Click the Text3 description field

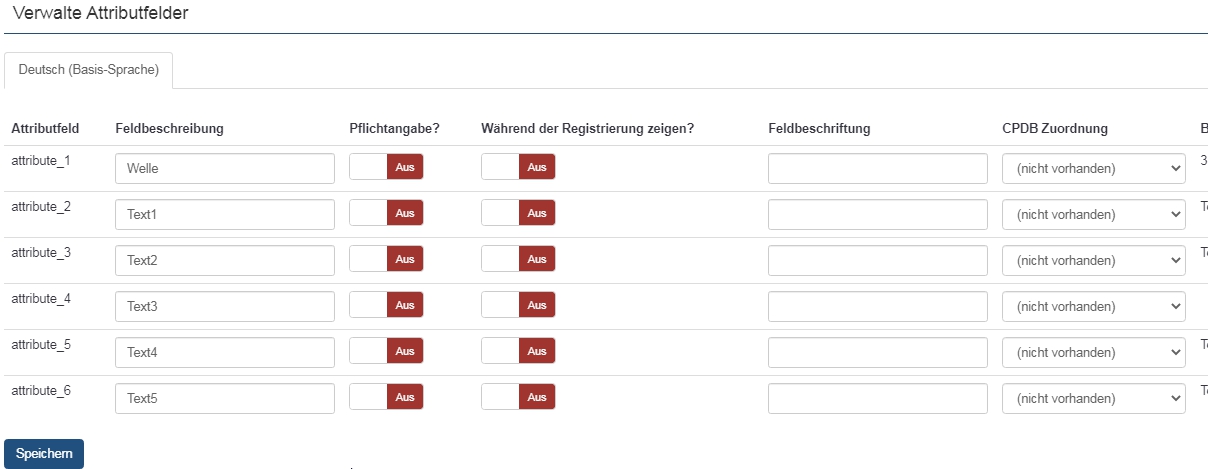[x=225, y=306]
